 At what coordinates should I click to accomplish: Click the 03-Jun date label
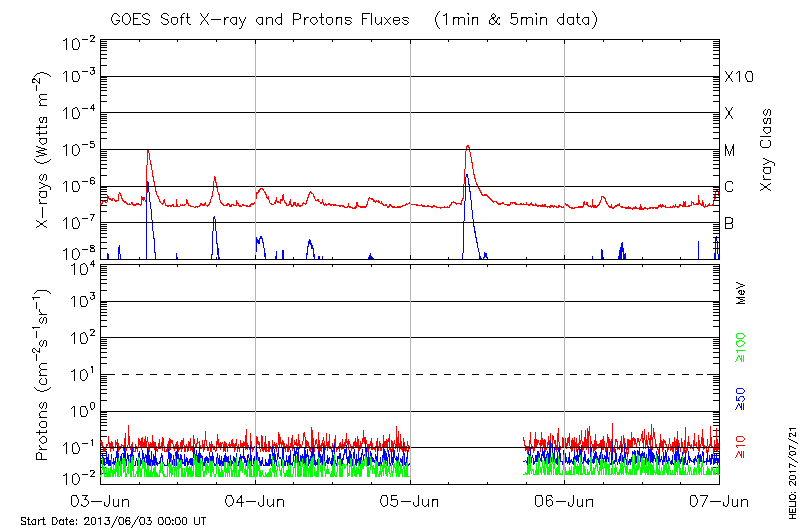pyautogui.click(x=102, y=500)
